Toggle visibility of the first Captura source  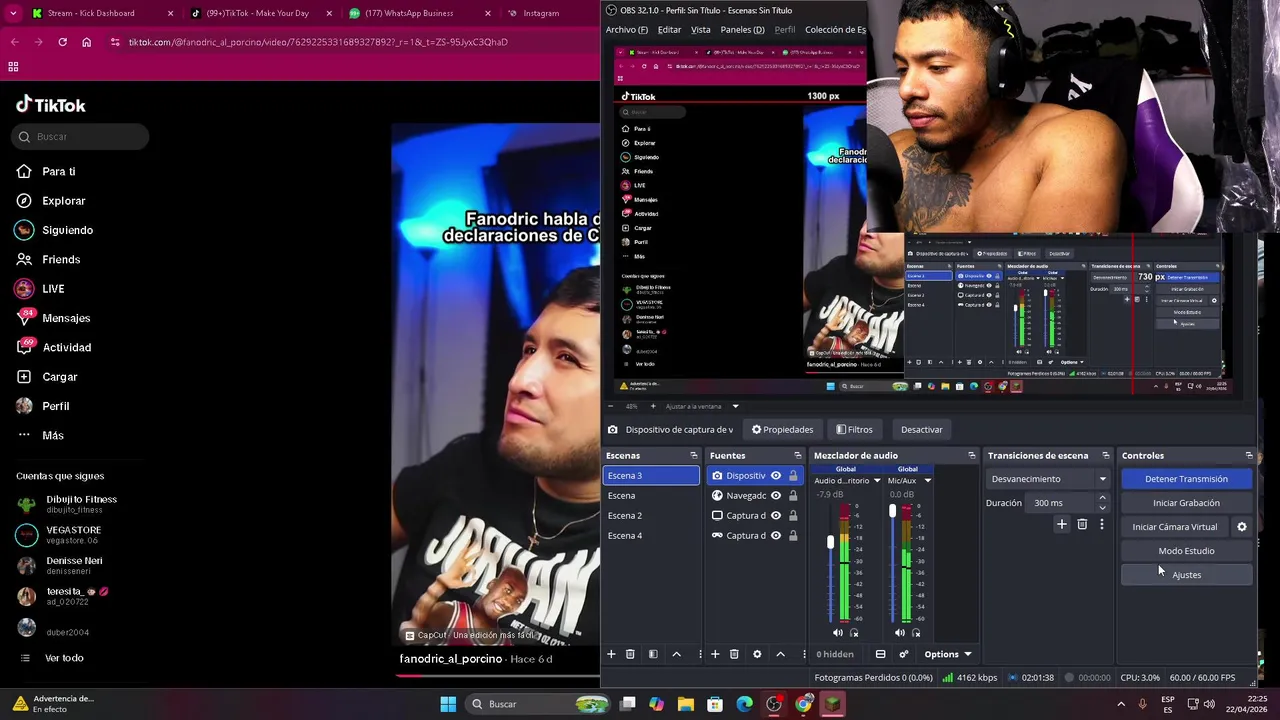click(776, 516)
